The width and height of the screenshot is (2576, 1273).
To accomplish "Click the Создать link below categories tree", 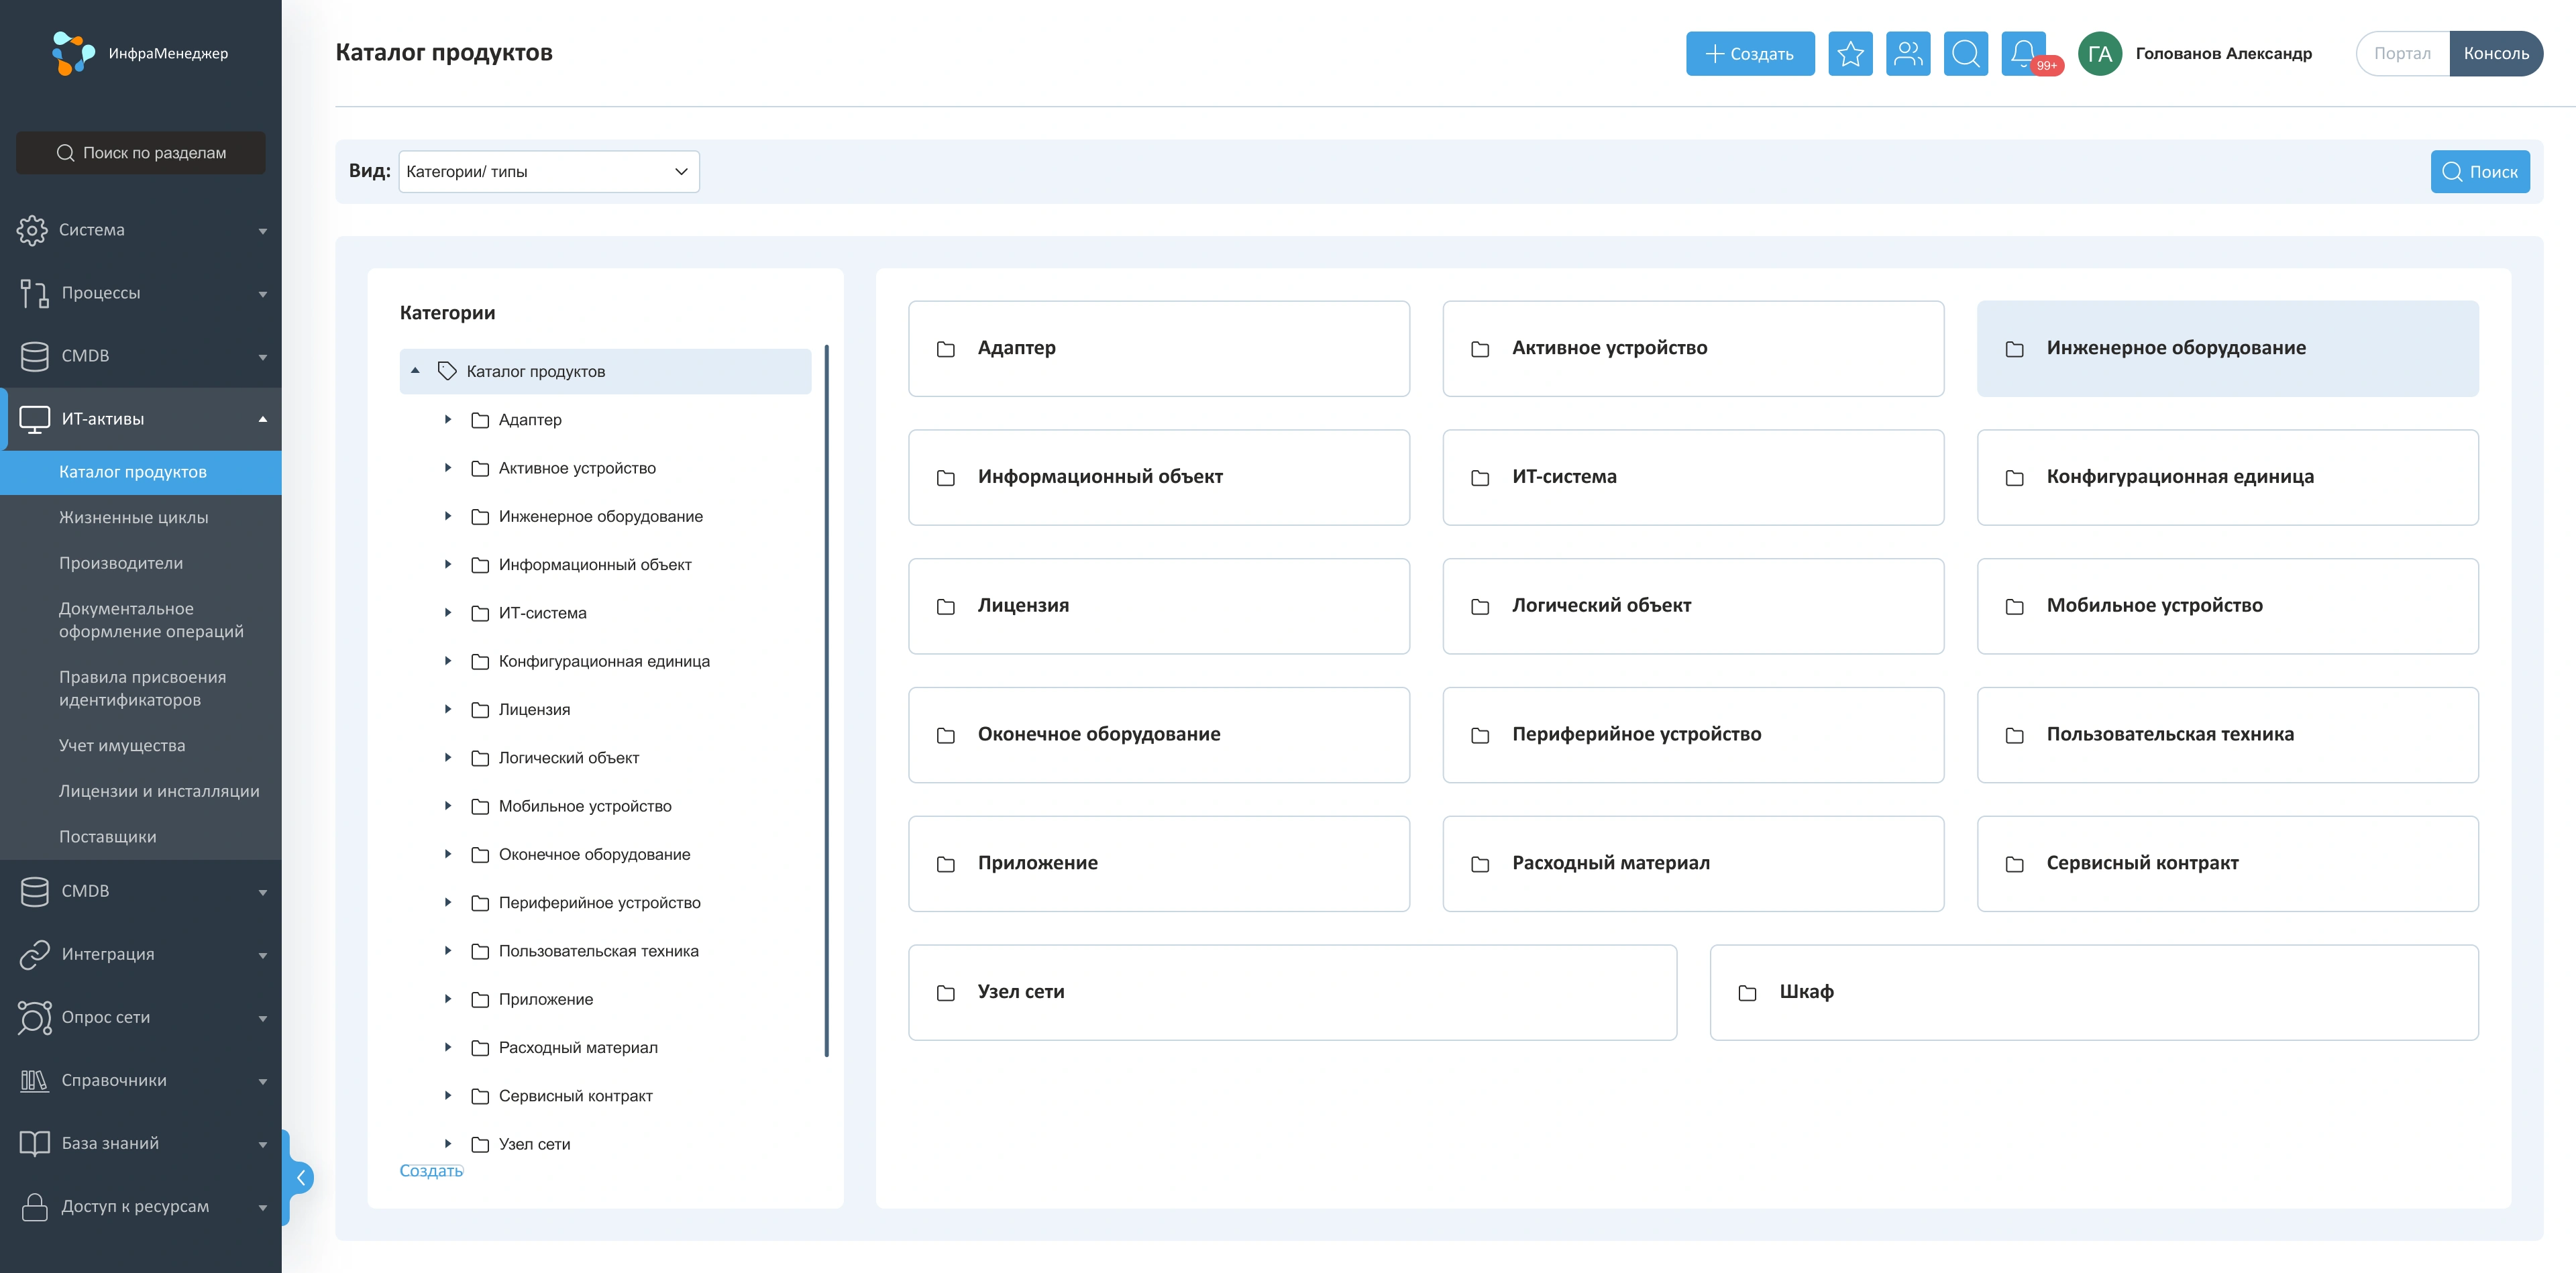I will (430, 1170).
